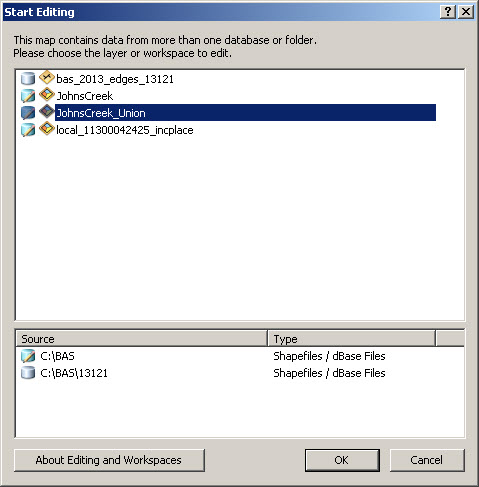Click the polygon layer icon for JohnsCreek_Union

point(47,111)
